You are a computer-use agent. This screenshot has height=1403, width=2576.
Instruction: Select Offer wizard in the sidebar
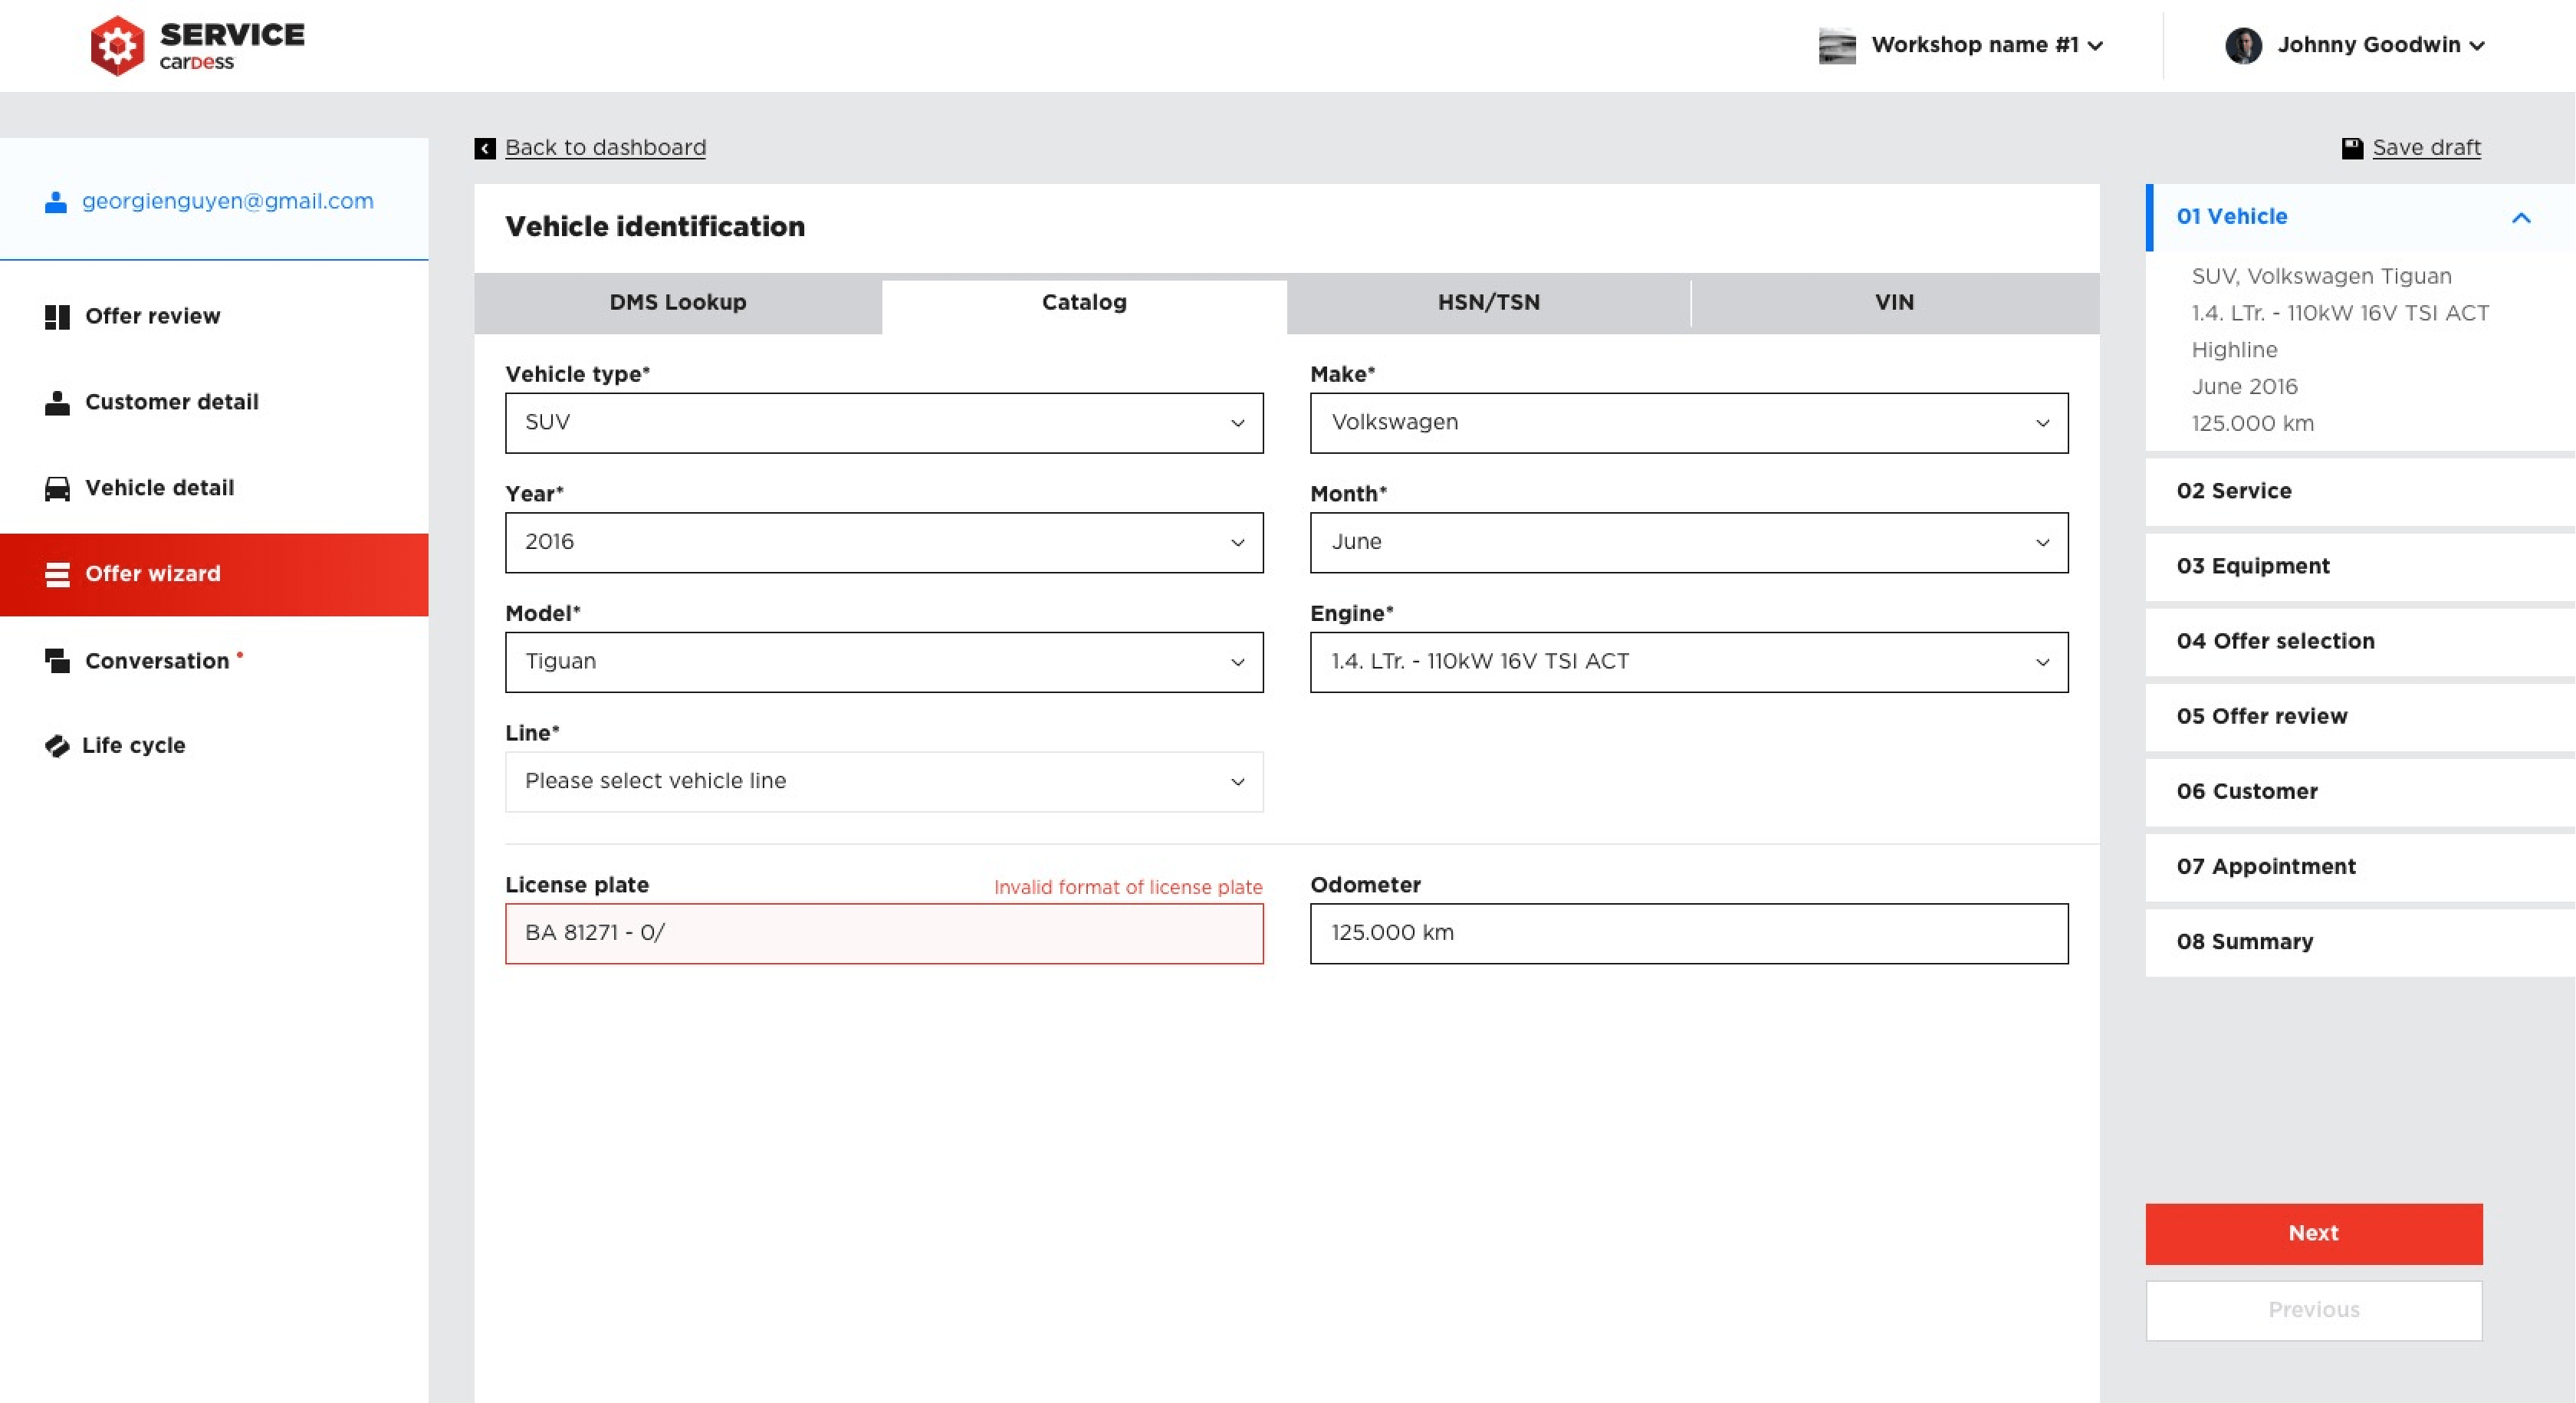click(x=214, y=575)
